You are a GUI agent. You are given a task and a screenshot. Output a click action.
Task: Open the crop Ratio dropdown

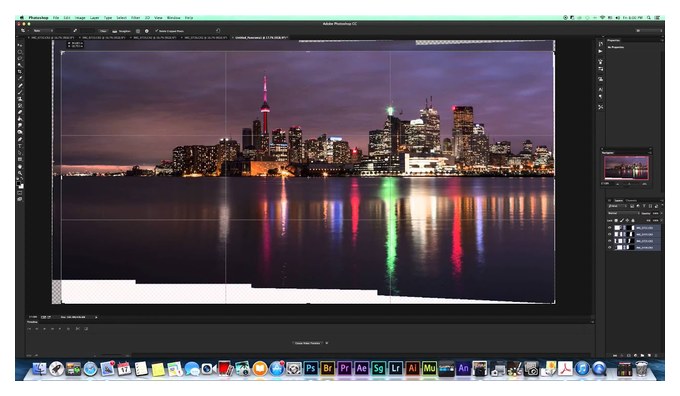43,31
